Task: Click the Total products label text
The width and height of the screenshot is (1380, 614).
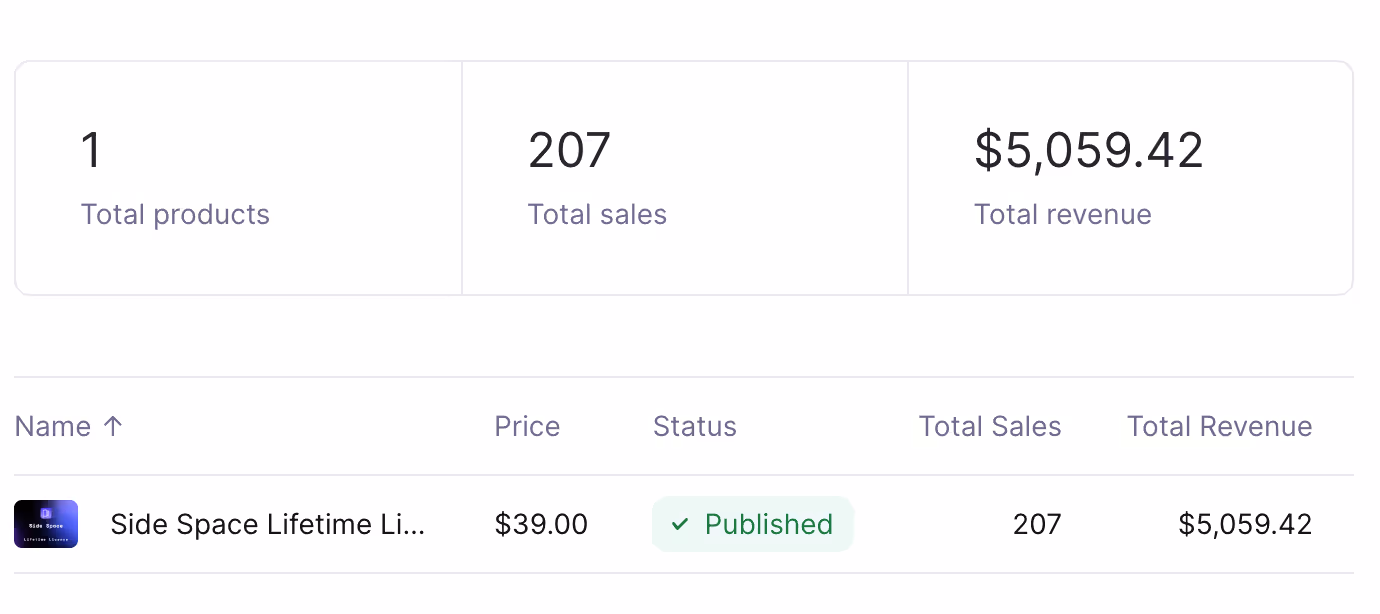Action: point(175,215)
